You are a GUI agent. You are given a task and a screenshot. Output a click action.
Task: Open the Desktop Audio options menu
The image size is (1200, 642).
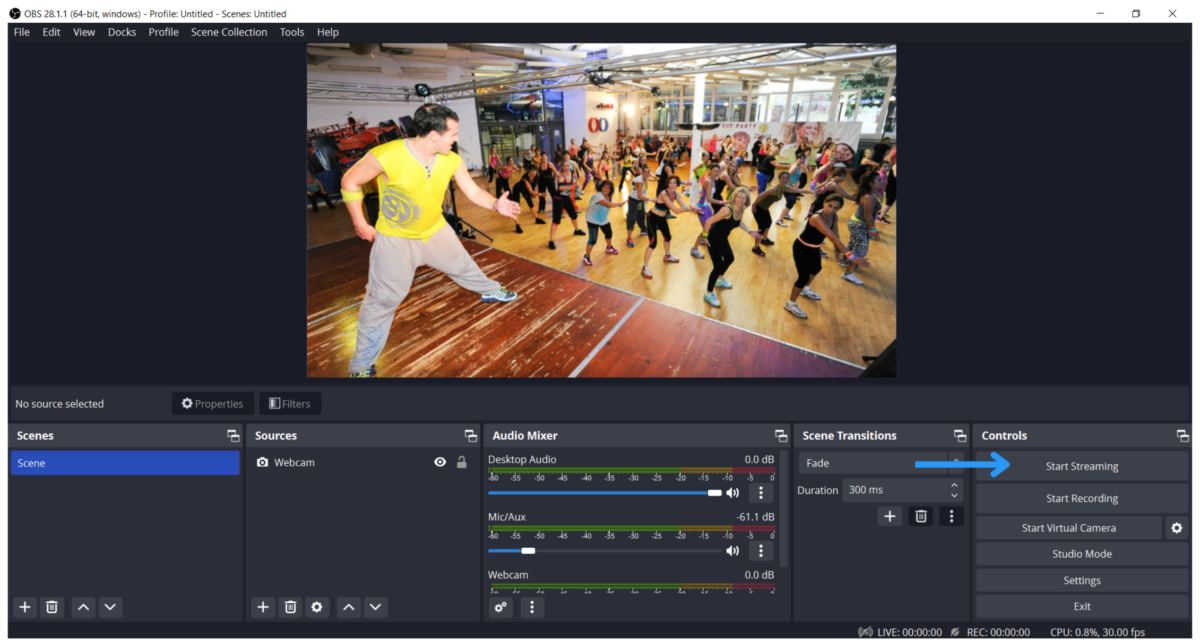(x=761, y=491)
